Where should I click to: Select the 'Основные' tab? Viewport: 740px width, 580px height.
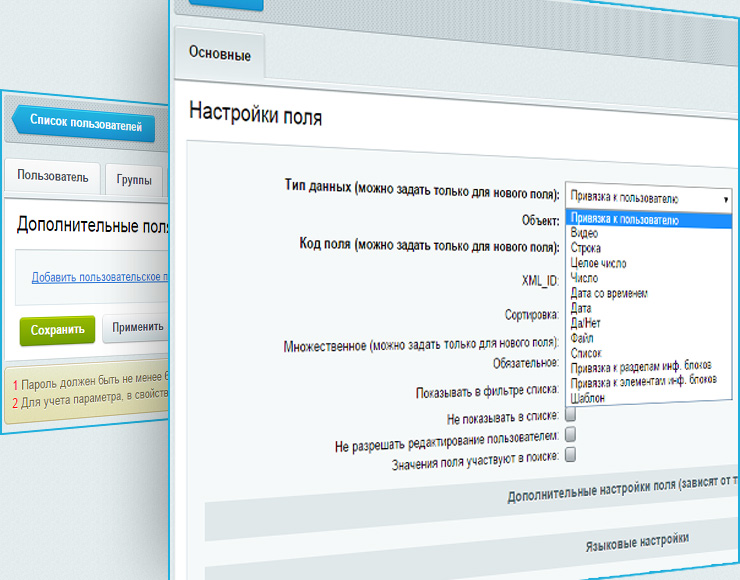click(x=219, y=54)
